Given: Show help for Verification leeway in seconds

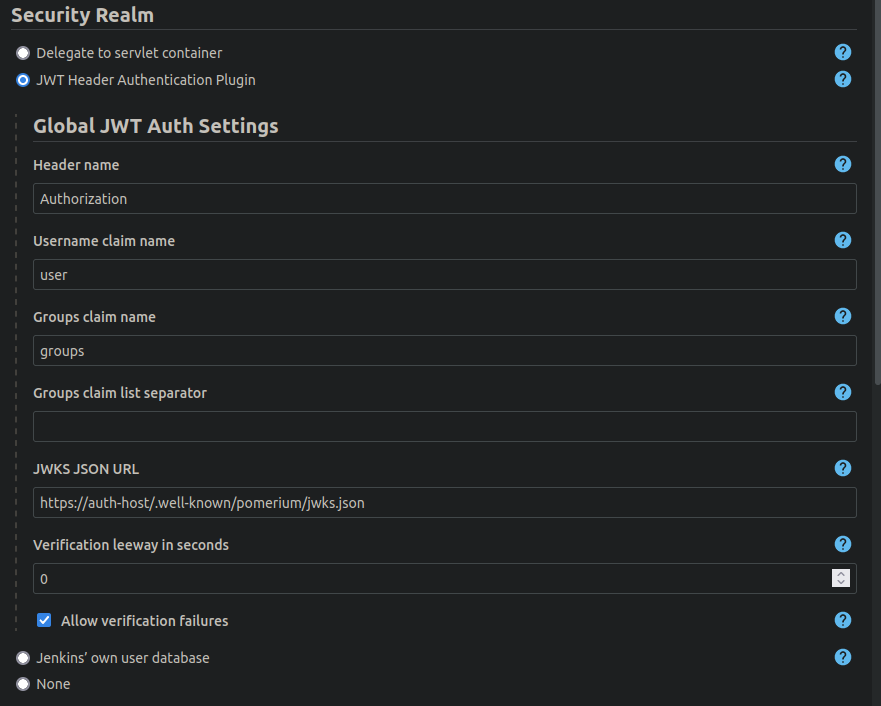Looking at the screenshot, I should click(x=842, y=544).
